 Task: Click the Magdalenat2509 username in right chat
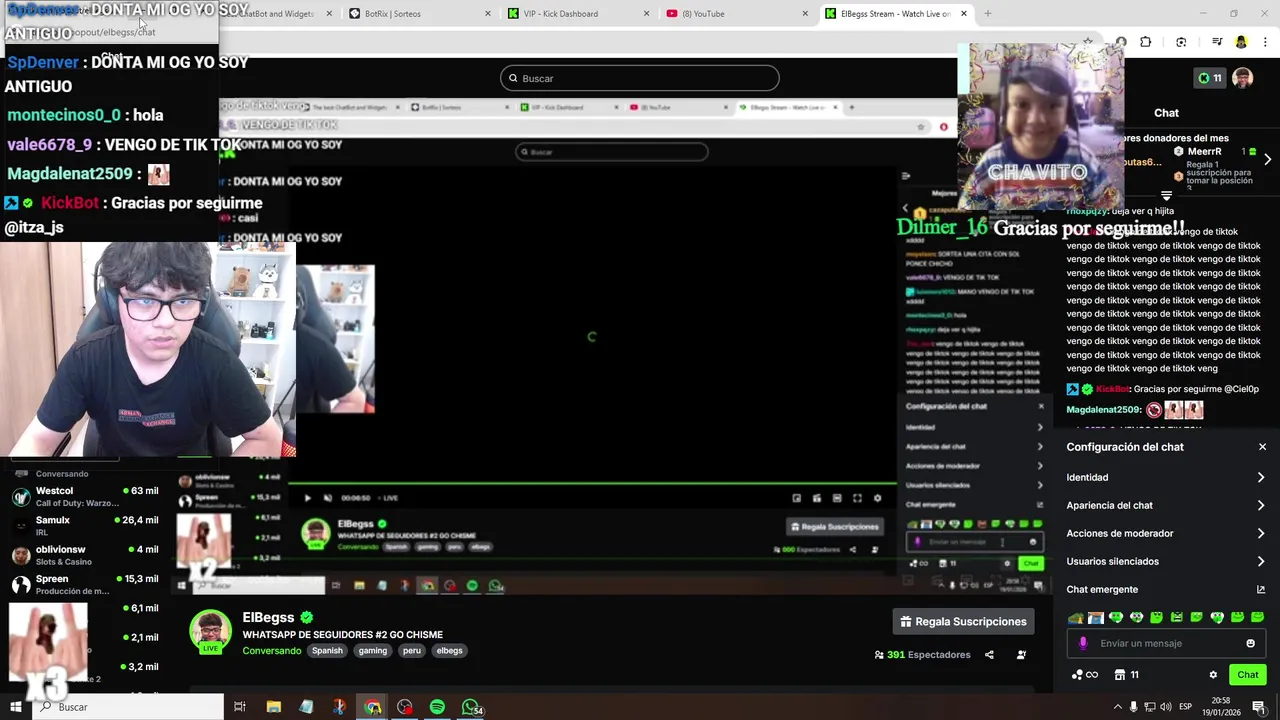pos(1103,410)
